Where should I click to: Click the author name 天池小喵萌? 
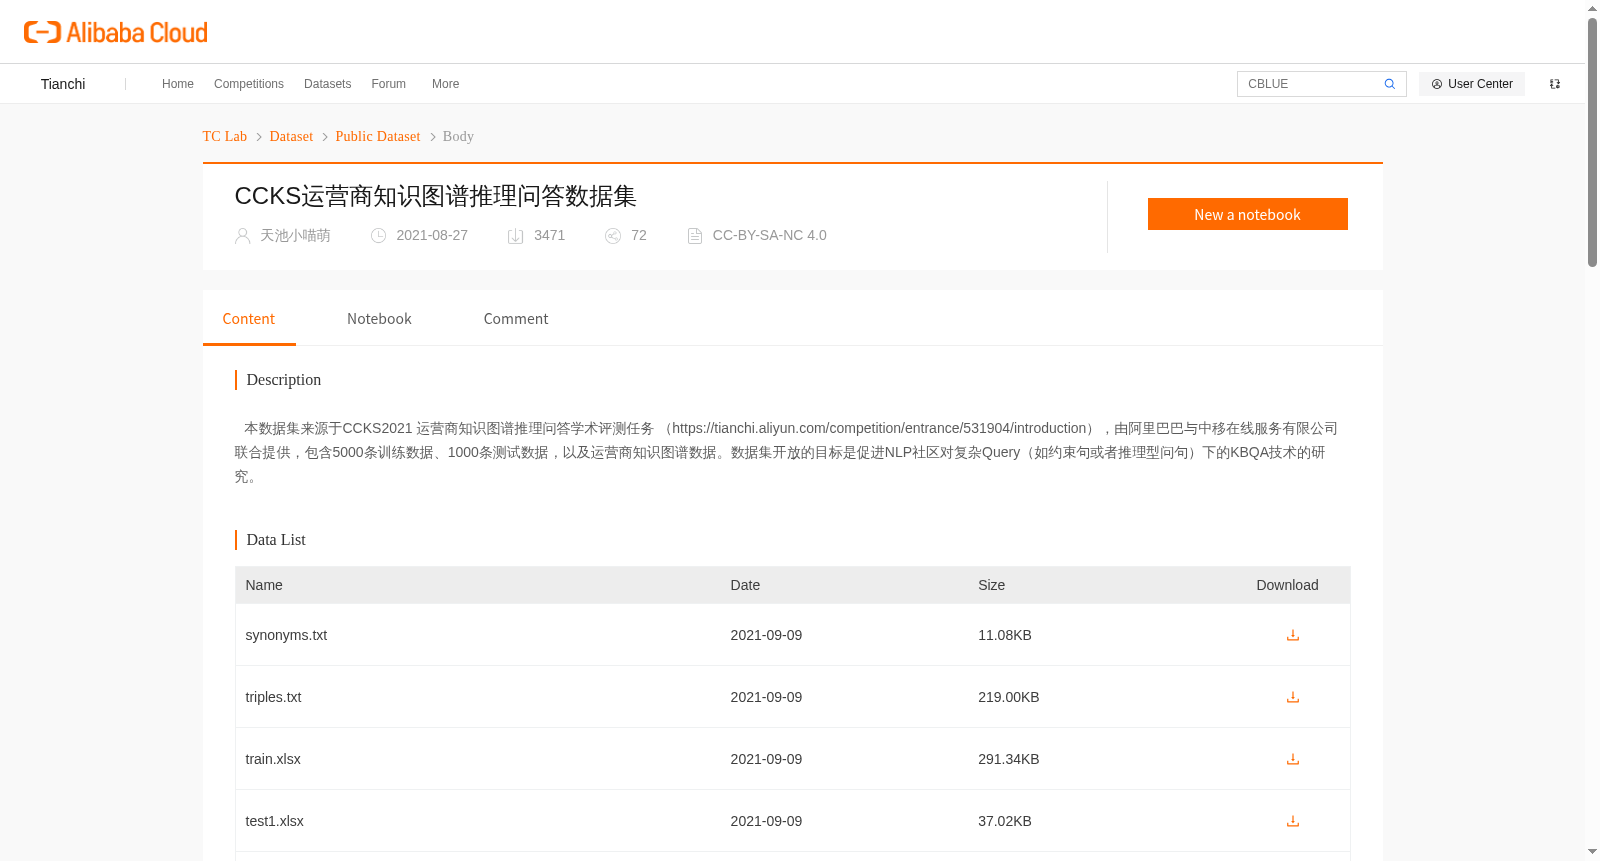(295, 236)
